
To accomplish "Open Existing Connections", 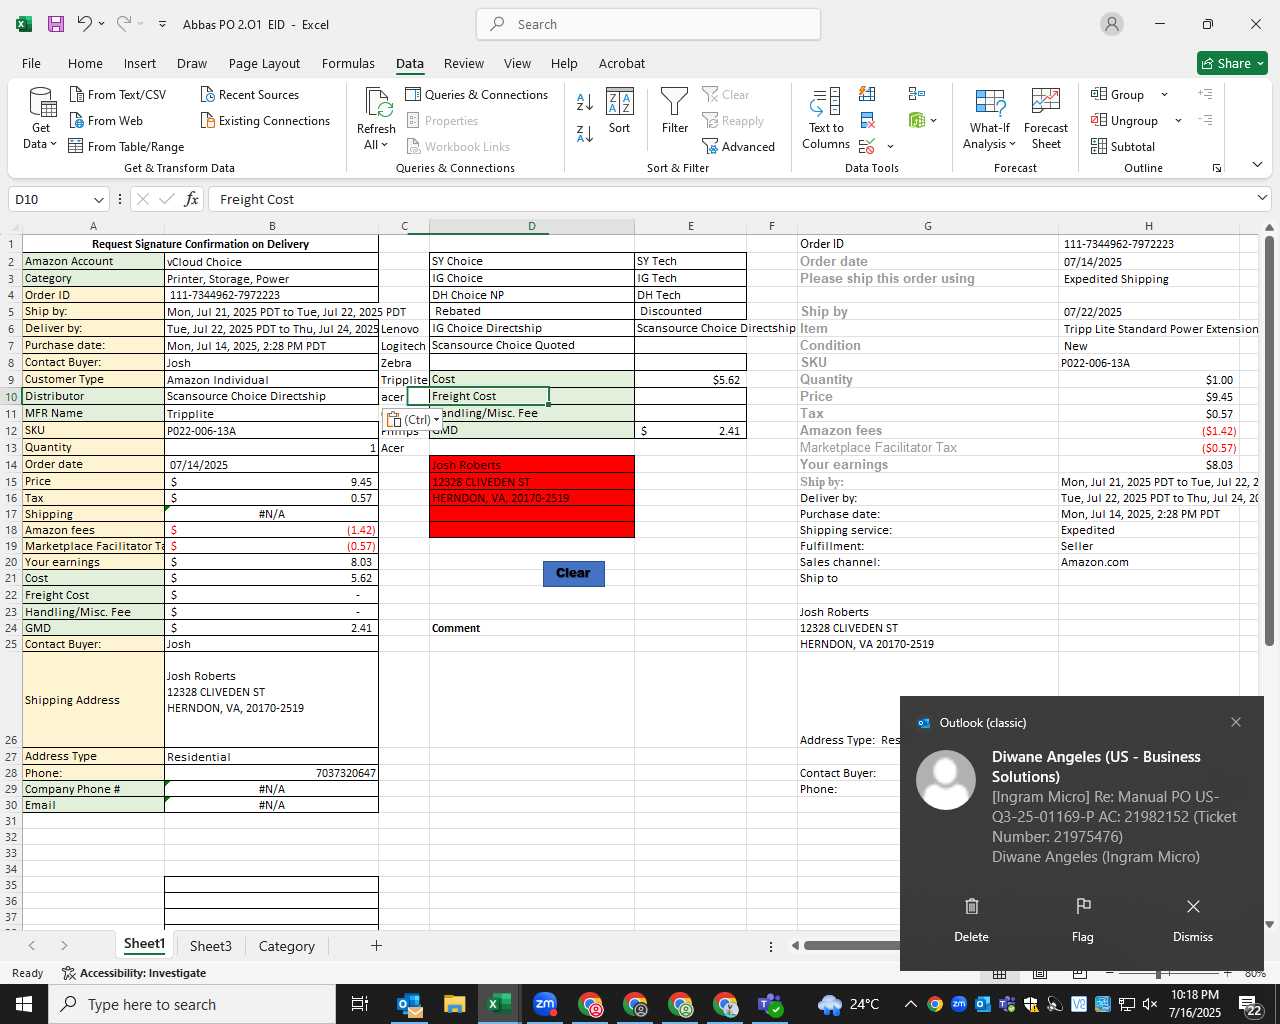I will coord(265,120).
